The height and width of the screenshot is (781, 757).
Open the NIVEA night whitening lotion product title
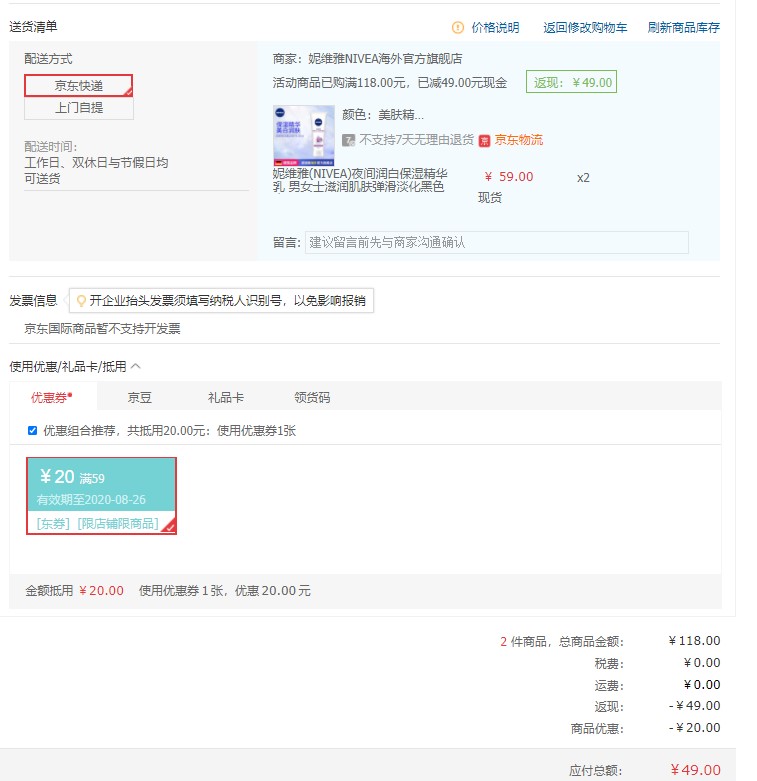(x=360, y=180)
